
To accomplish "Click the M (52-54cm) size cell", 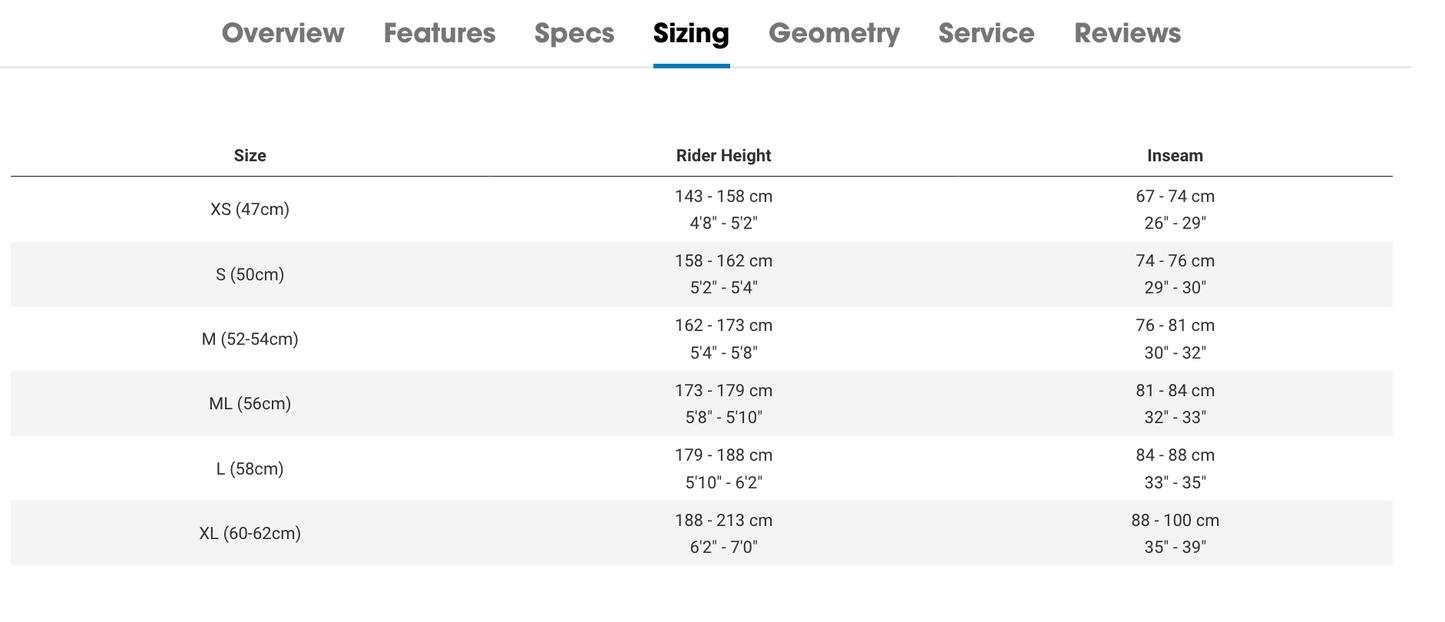I will [250, 339].
